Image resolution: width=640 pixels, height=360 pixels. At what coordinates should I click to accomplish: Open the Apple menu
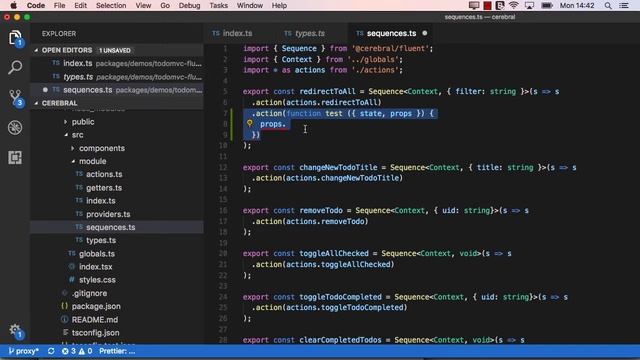point(13,6)
